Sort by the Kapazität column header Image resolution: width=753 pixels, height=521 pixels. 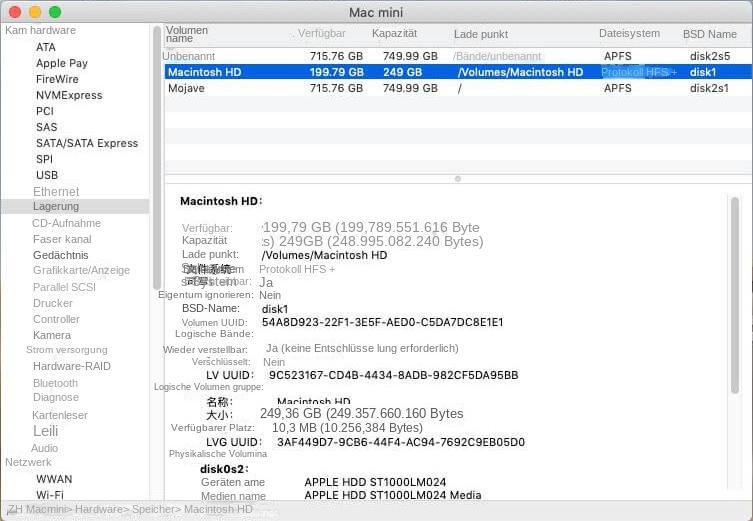[394, 33]
